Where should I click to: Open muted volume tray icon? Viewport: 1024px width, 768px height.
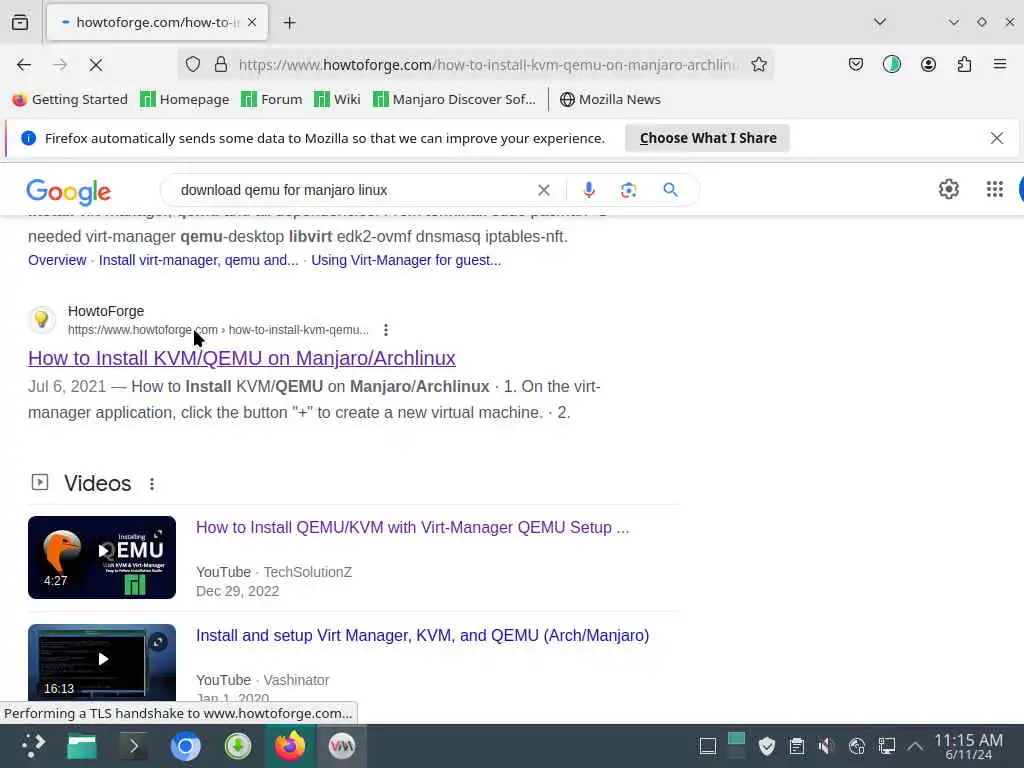826,746
